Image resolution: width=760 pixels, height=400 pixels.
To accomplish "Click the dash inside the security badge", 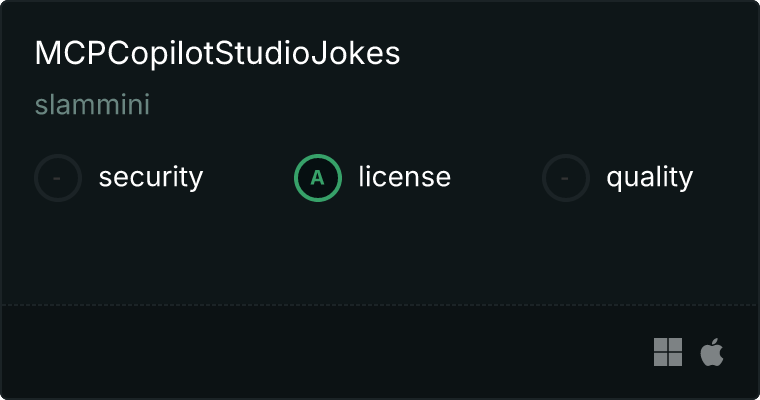I will [57, 179].
